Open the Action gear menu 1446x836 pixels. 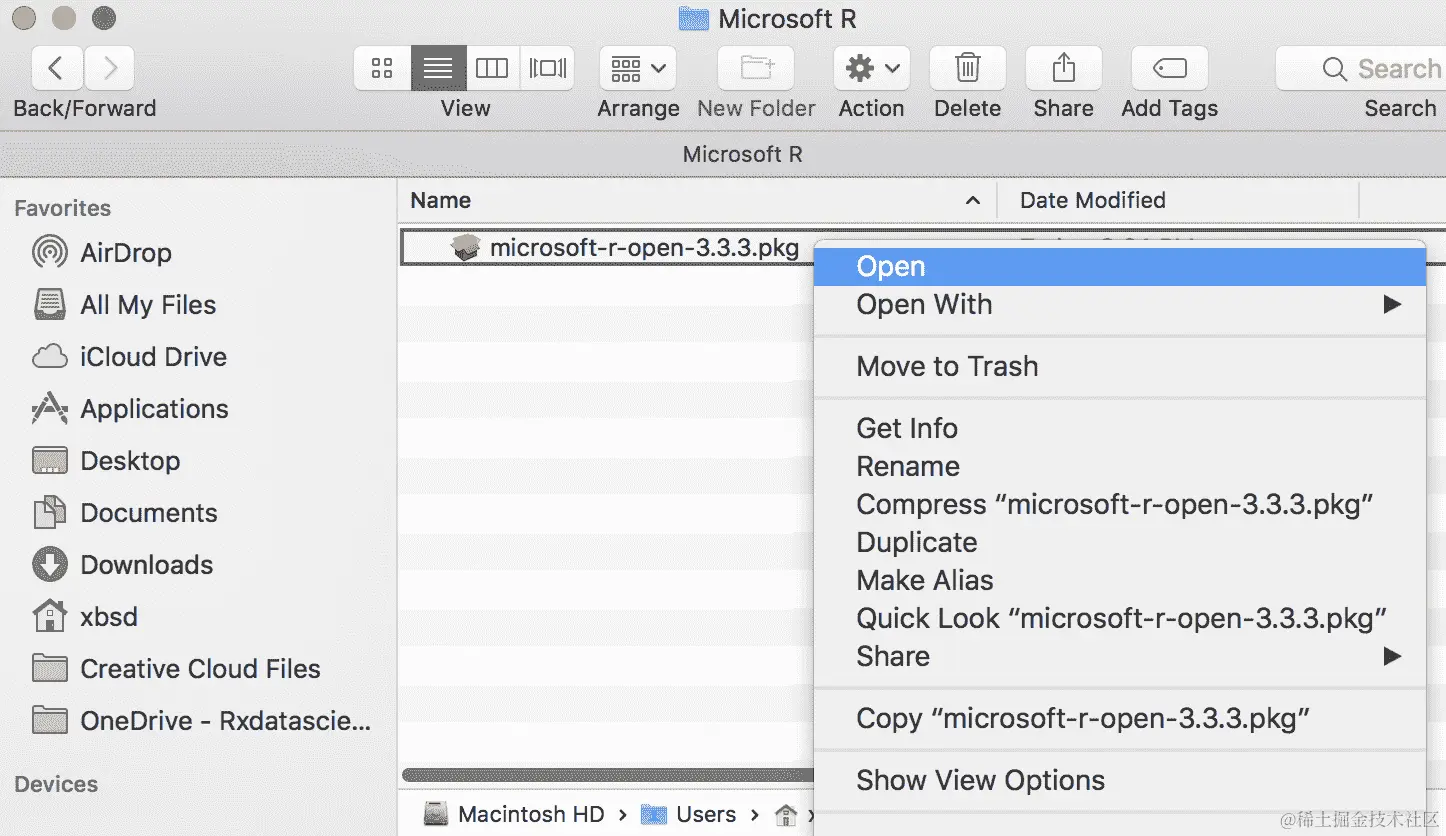[x=872, y=68]
